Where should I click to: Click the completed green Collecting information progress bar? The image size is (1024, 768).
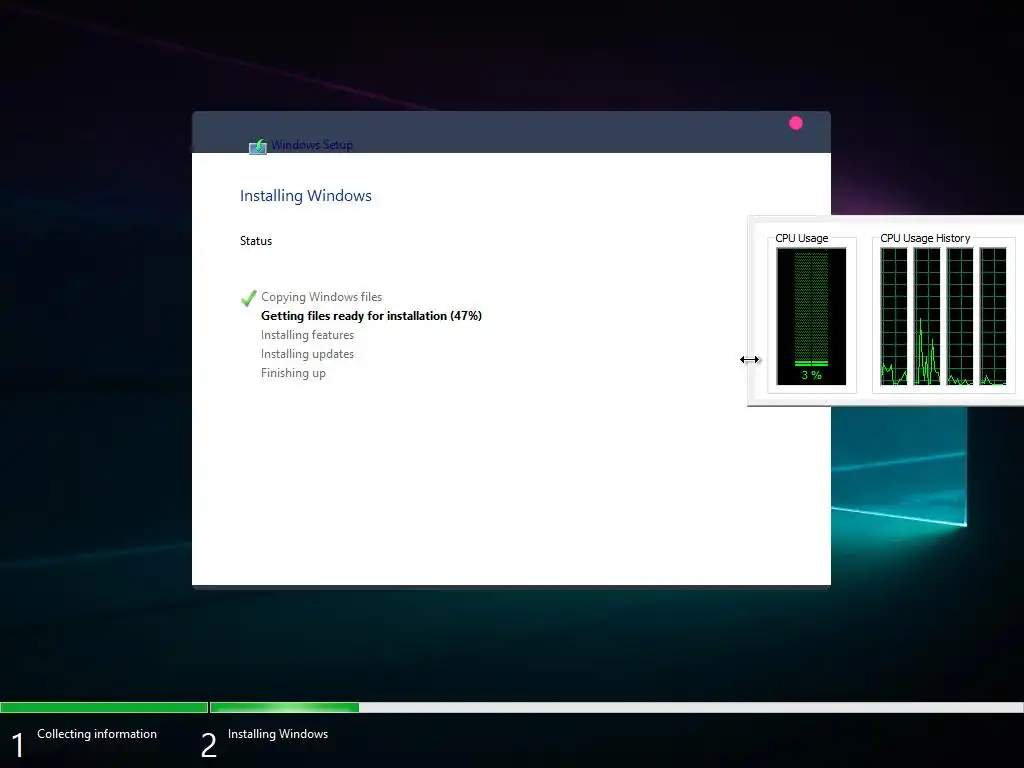coord(104,707)
